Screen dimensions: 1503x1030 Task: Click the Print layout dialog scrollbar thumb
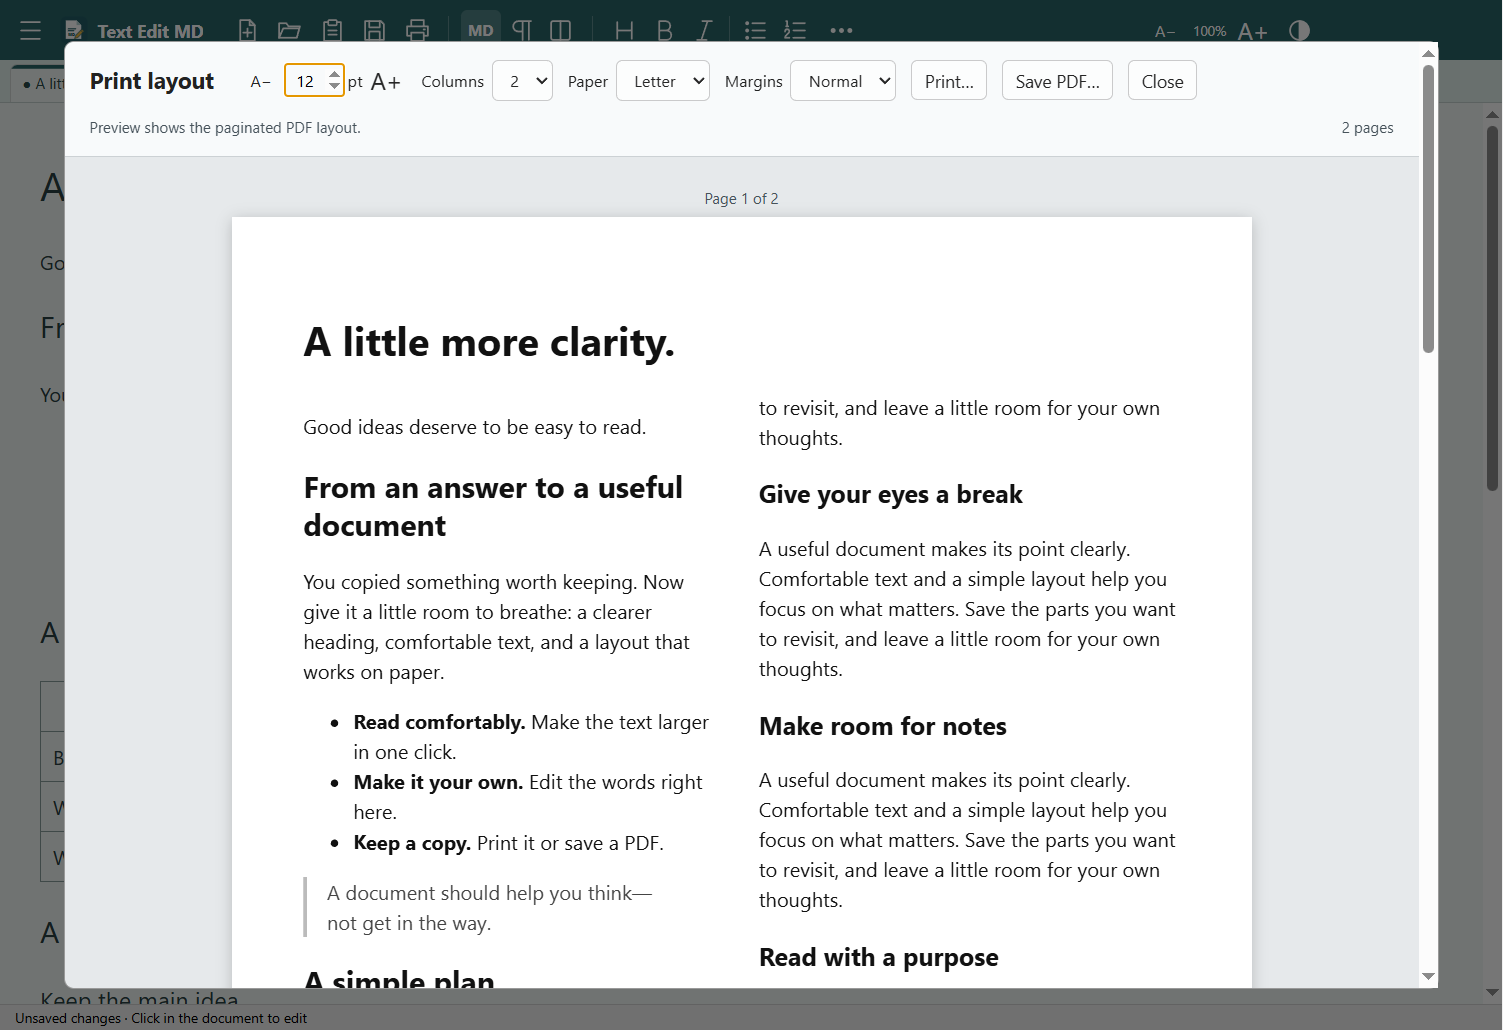click(1428, 209)
